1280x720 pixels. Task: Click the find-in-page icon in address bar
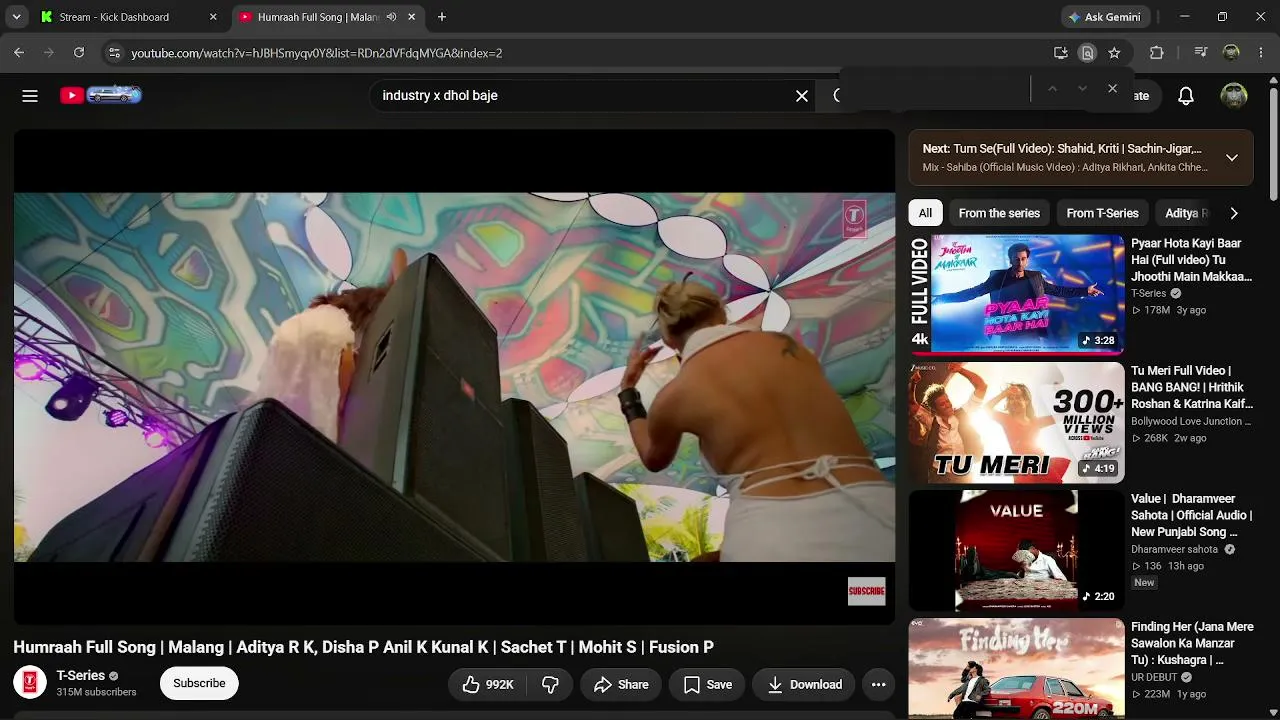[1087, 53]
